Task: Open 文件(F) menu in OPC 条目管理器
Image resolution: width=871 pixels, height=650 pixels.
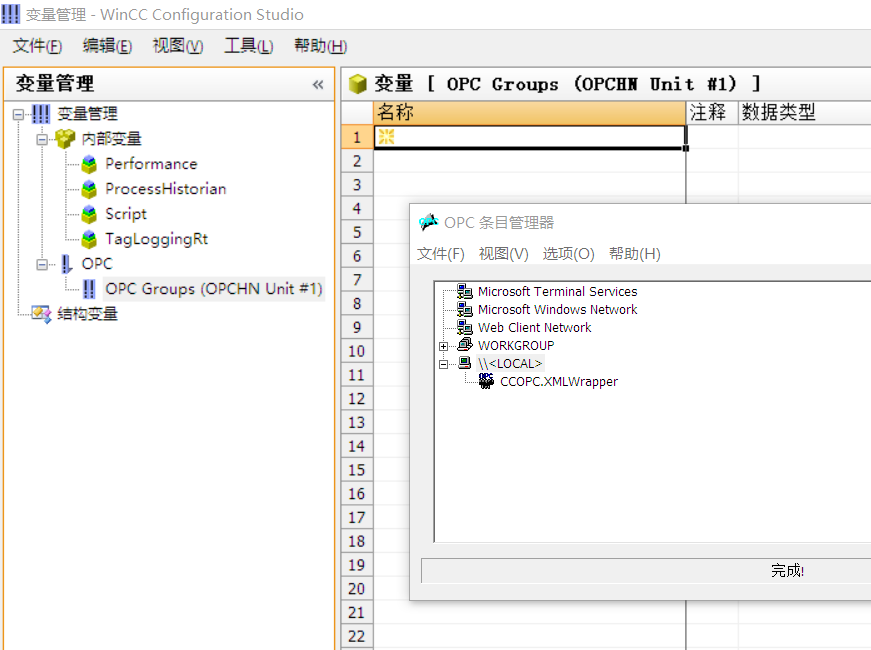Action: click(441, 254)
